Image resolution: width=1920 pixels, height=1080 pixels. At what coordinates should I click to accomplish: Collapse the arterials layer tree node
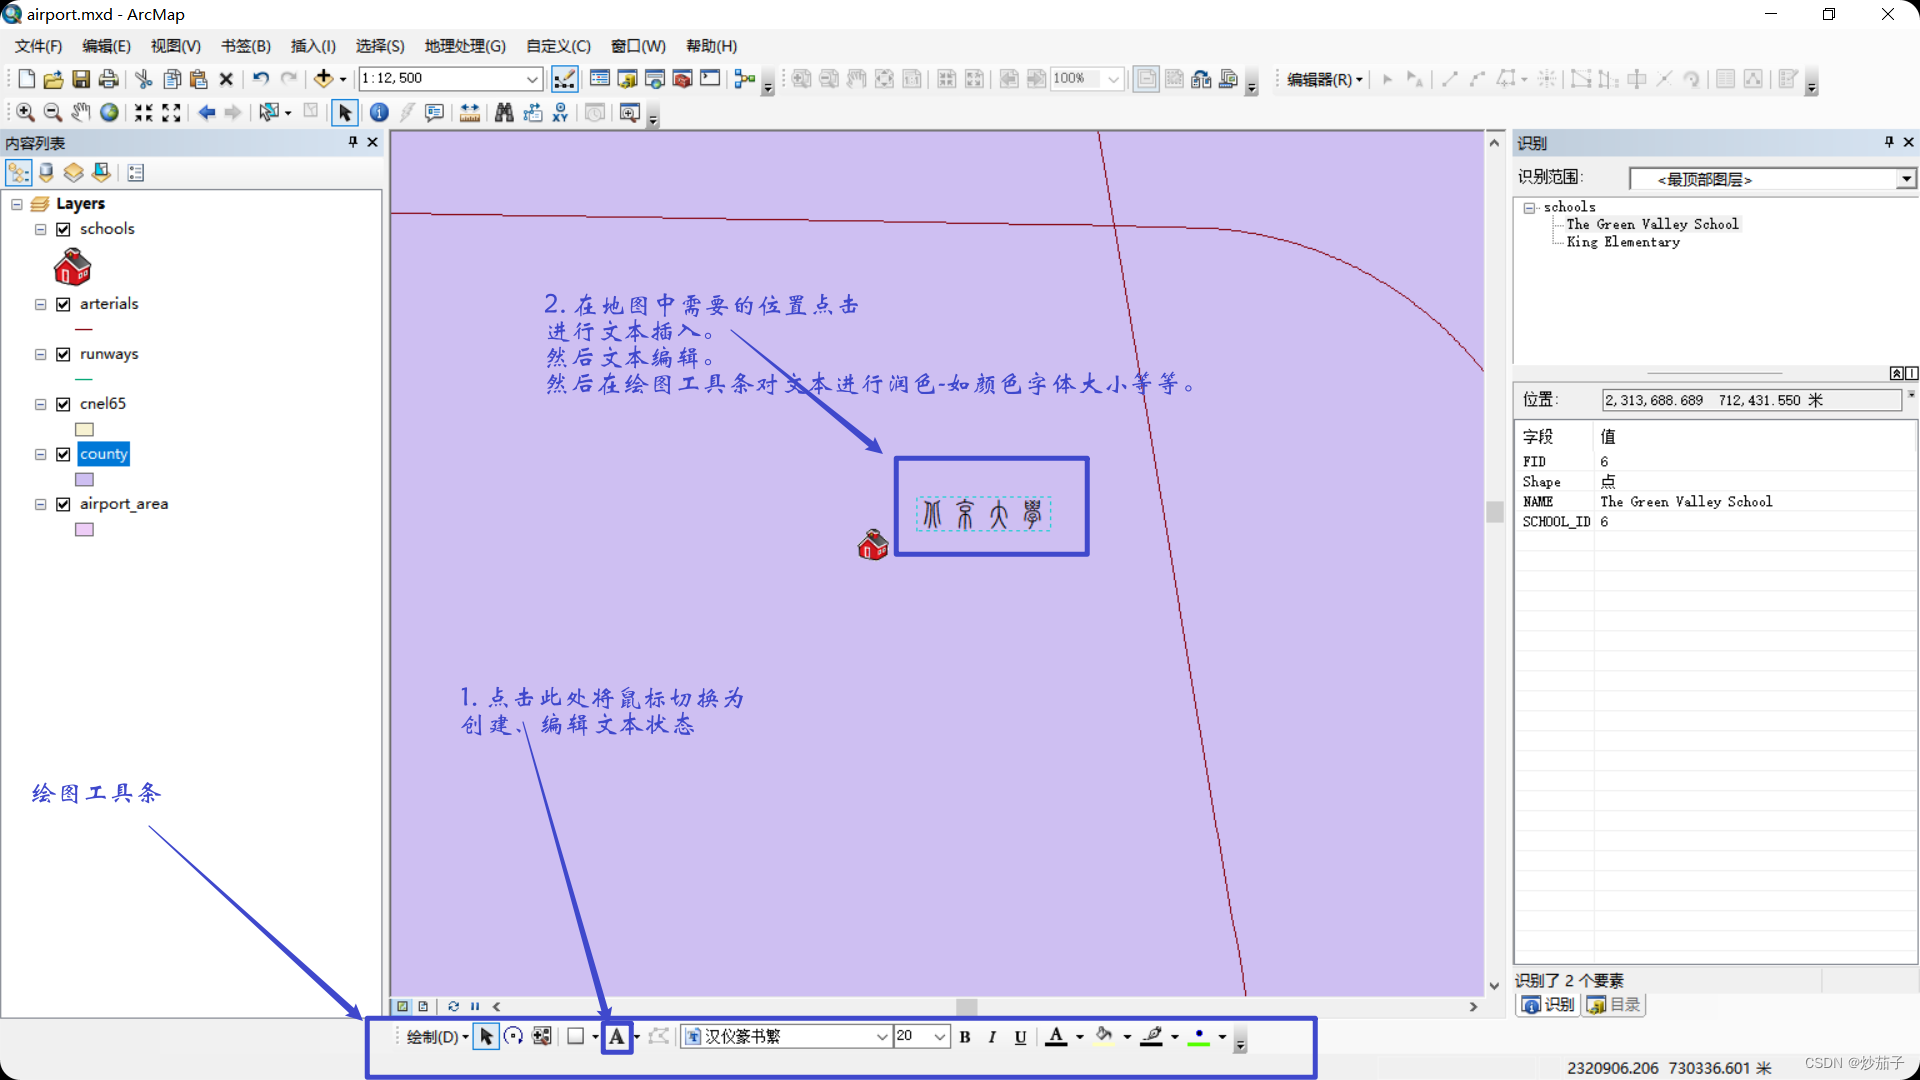click(x=41, y=304)
